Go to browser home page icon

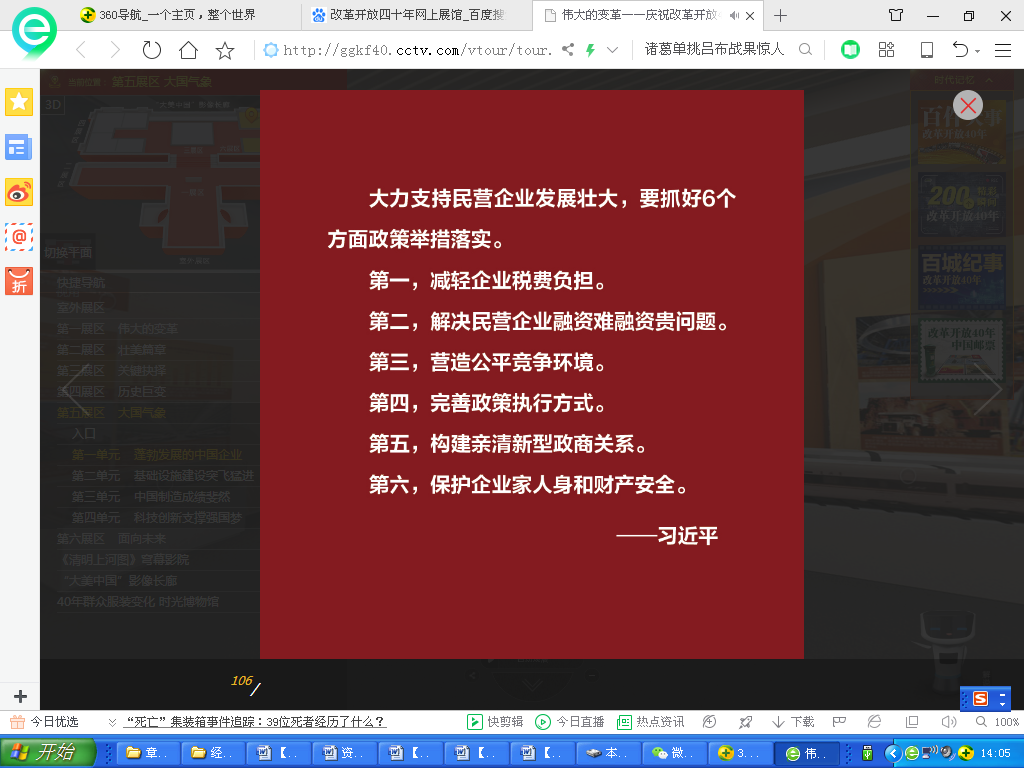click(188, 50)
